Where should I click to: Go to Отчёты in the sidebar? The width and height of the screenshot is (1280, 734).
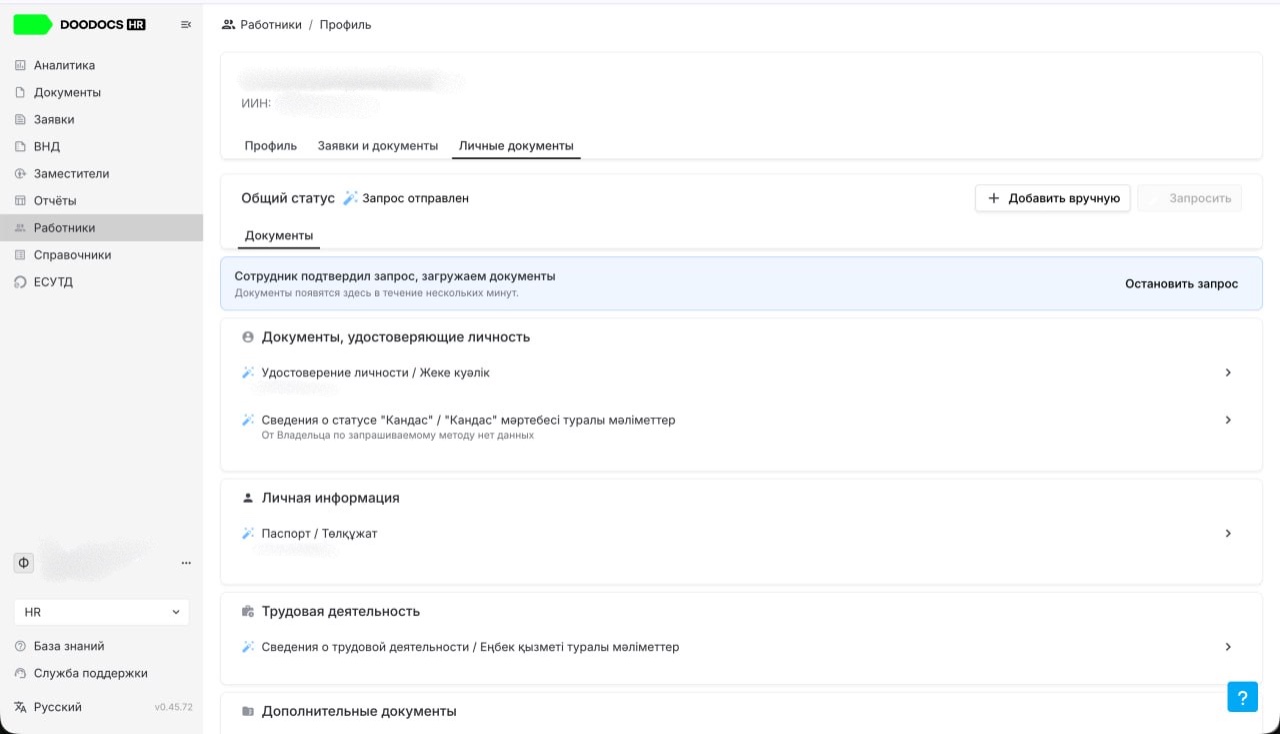click(55, 200)
